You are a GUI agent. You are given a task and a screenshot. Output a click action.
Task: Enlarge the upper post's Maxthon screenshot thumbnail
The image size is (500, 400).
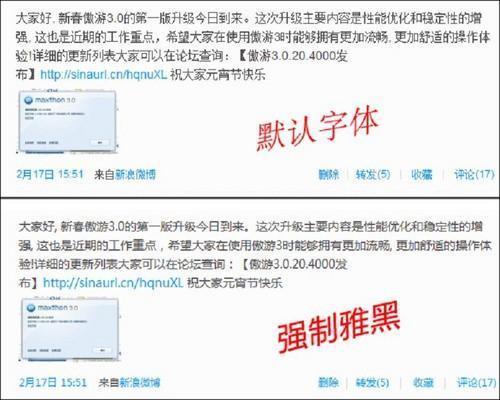67,121
